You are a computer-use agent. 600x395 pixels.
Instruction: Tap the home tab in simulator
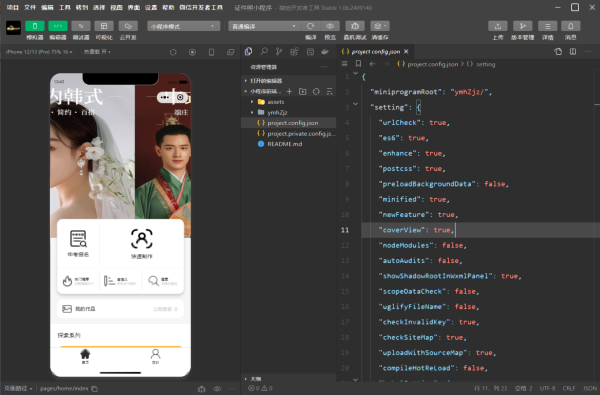click(85, 356)
